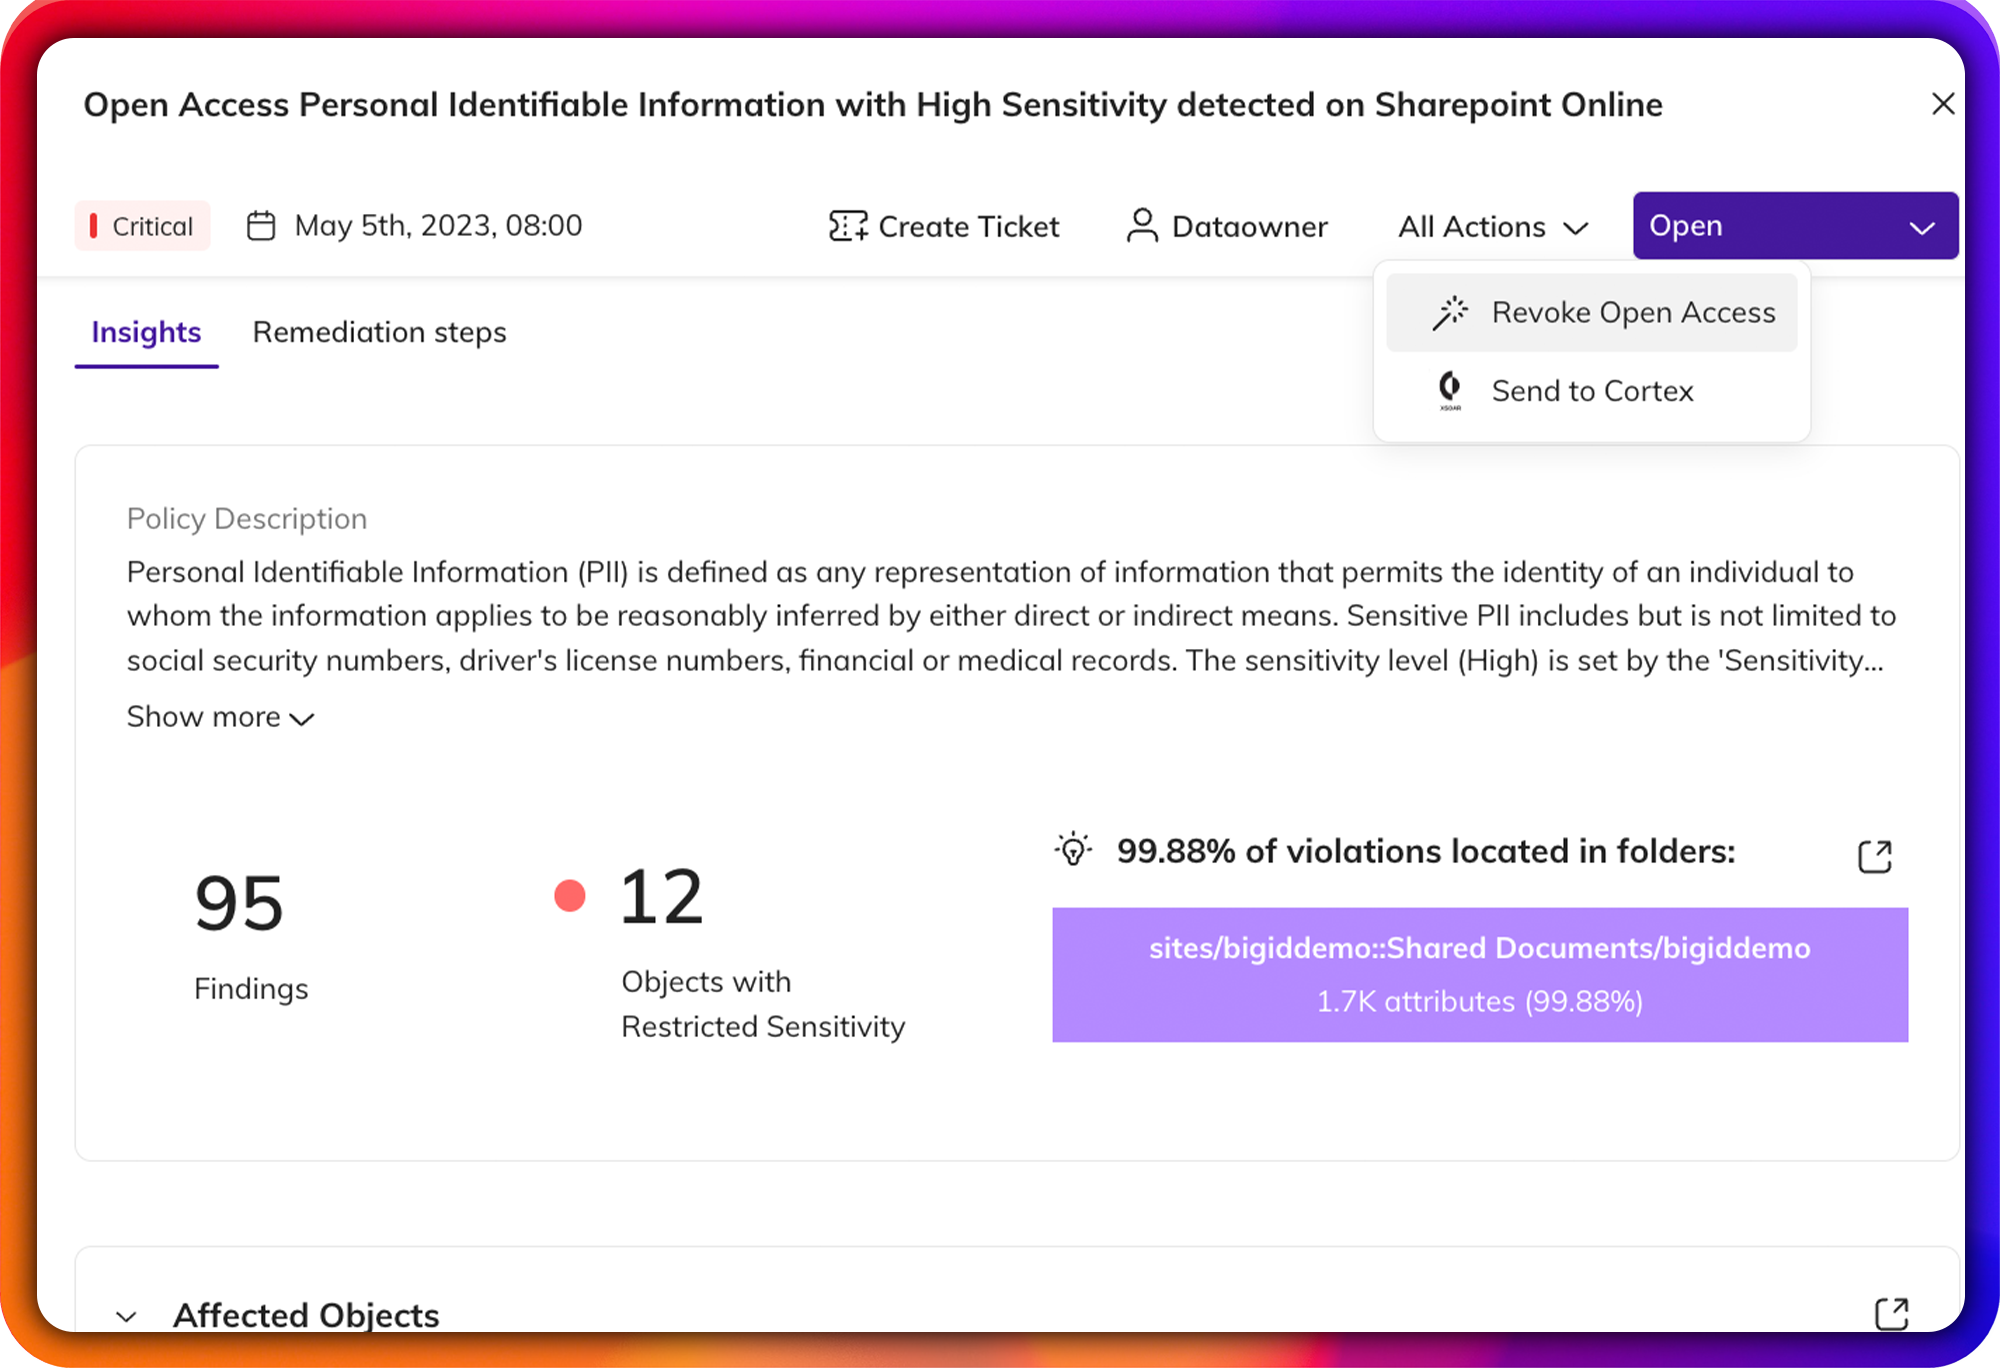Collapse the Affected Objects section
Image resolution: width=2000 pixels, height=1368 pixels.
[x=124, y=1315]
